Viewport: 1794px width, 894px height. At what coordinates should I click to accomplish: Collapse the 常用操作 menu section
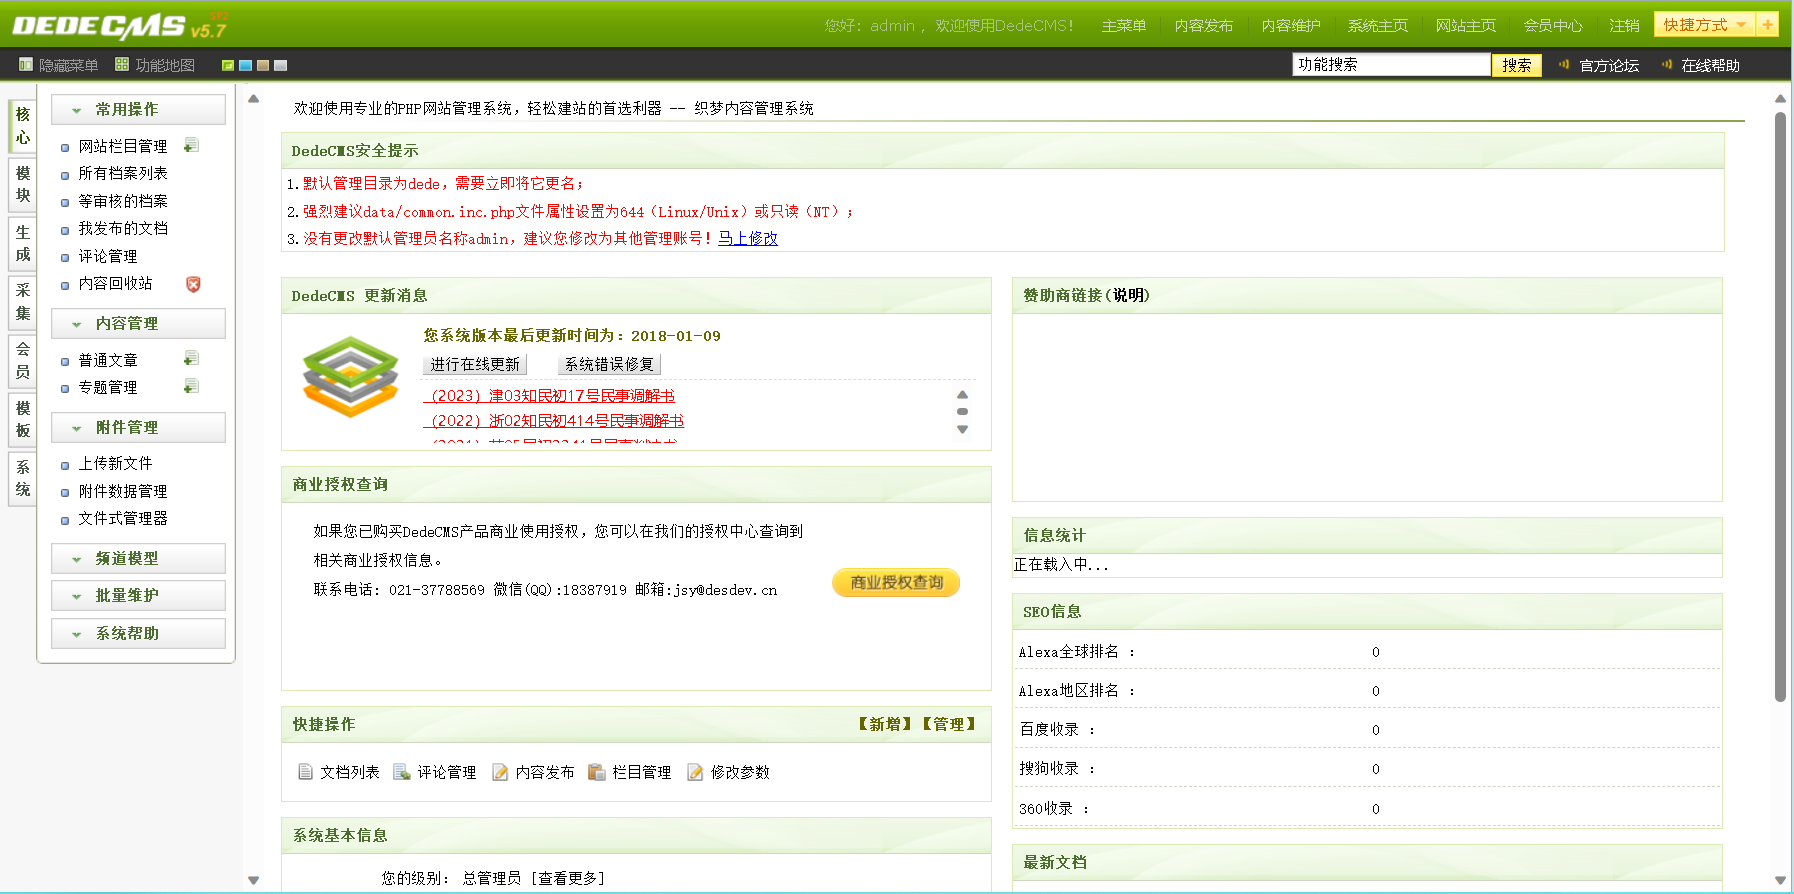point(138,109)
